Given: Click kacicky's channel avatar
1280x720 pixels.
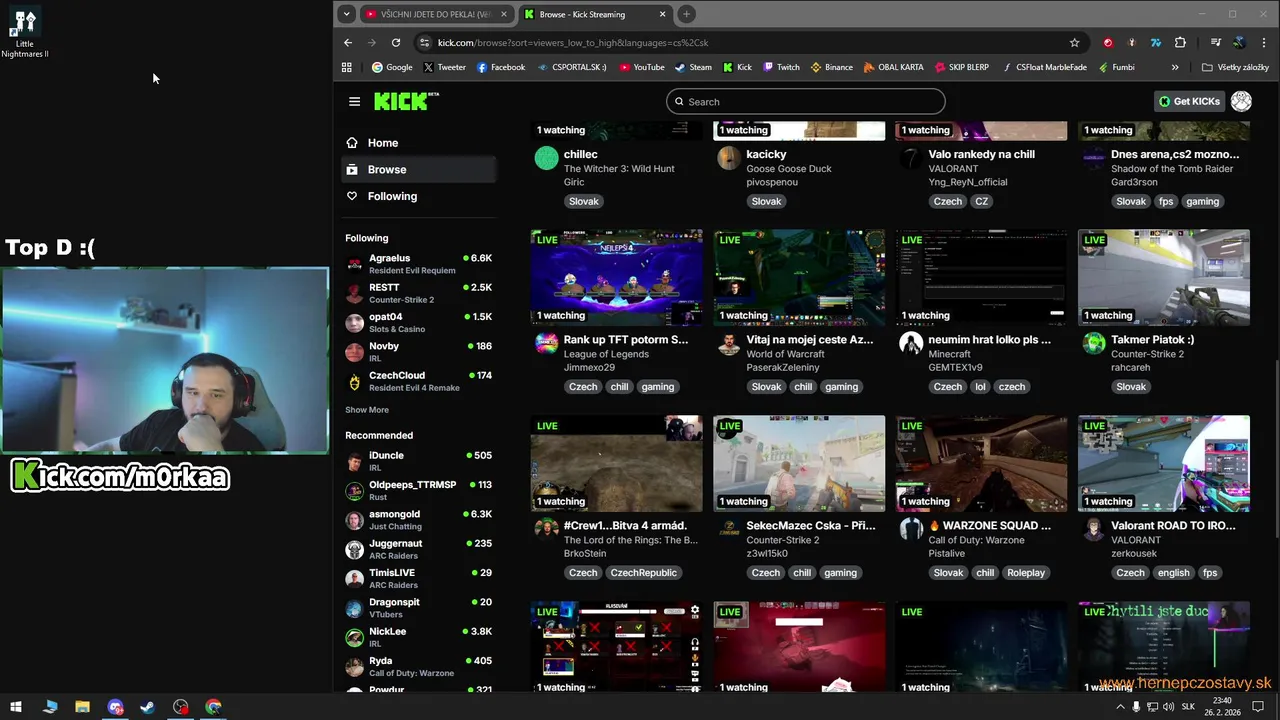Looking at the screenshot, I should click(729, 158).
